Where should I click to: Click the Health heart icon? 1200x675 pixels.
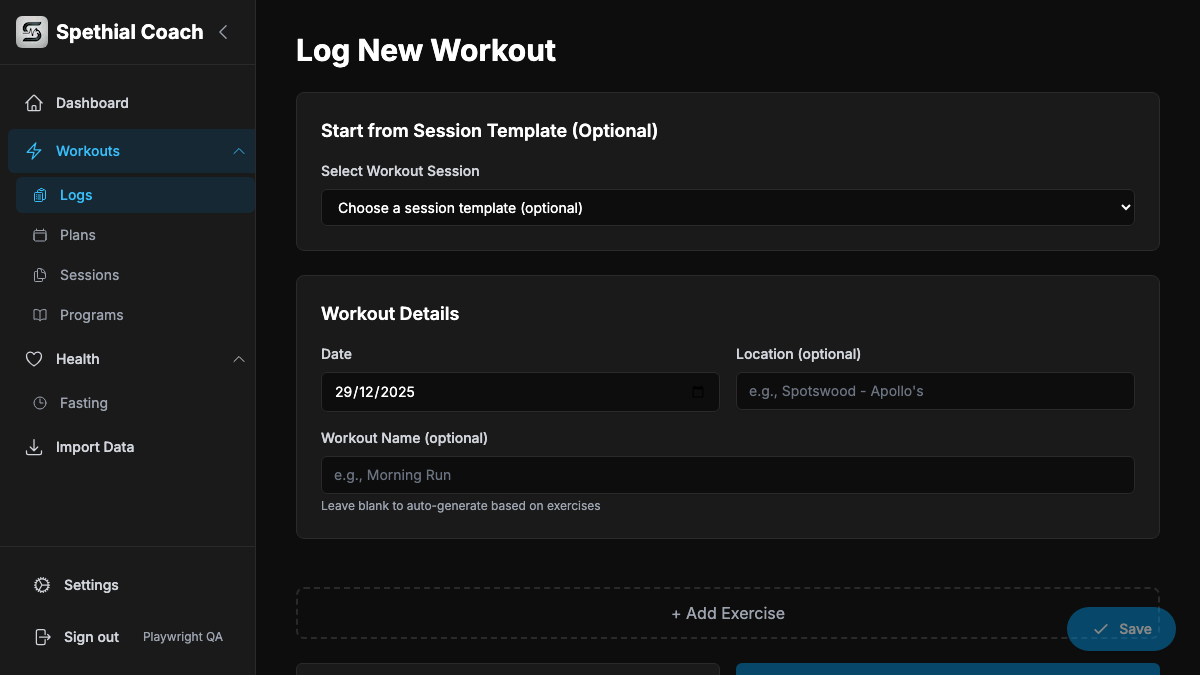(34, 359)
